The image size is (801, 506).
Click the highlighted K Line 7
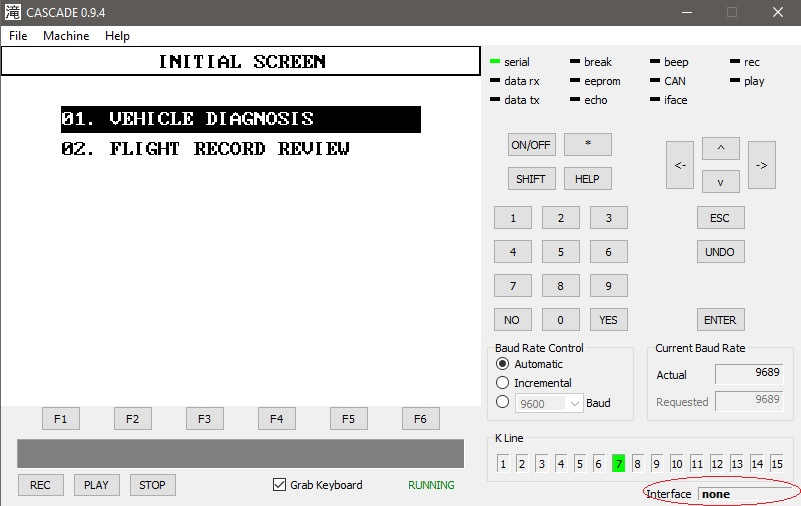point(618,464)
